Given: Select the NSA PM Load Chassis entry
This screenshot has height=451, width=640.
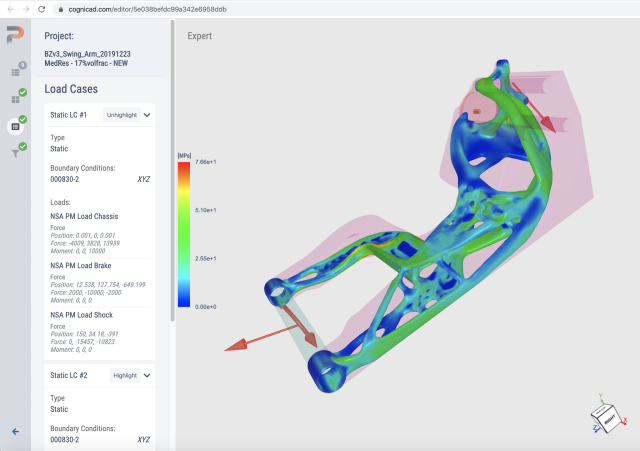Looking at the screenshot, I should pyautogui.click(x=93, y=215).
